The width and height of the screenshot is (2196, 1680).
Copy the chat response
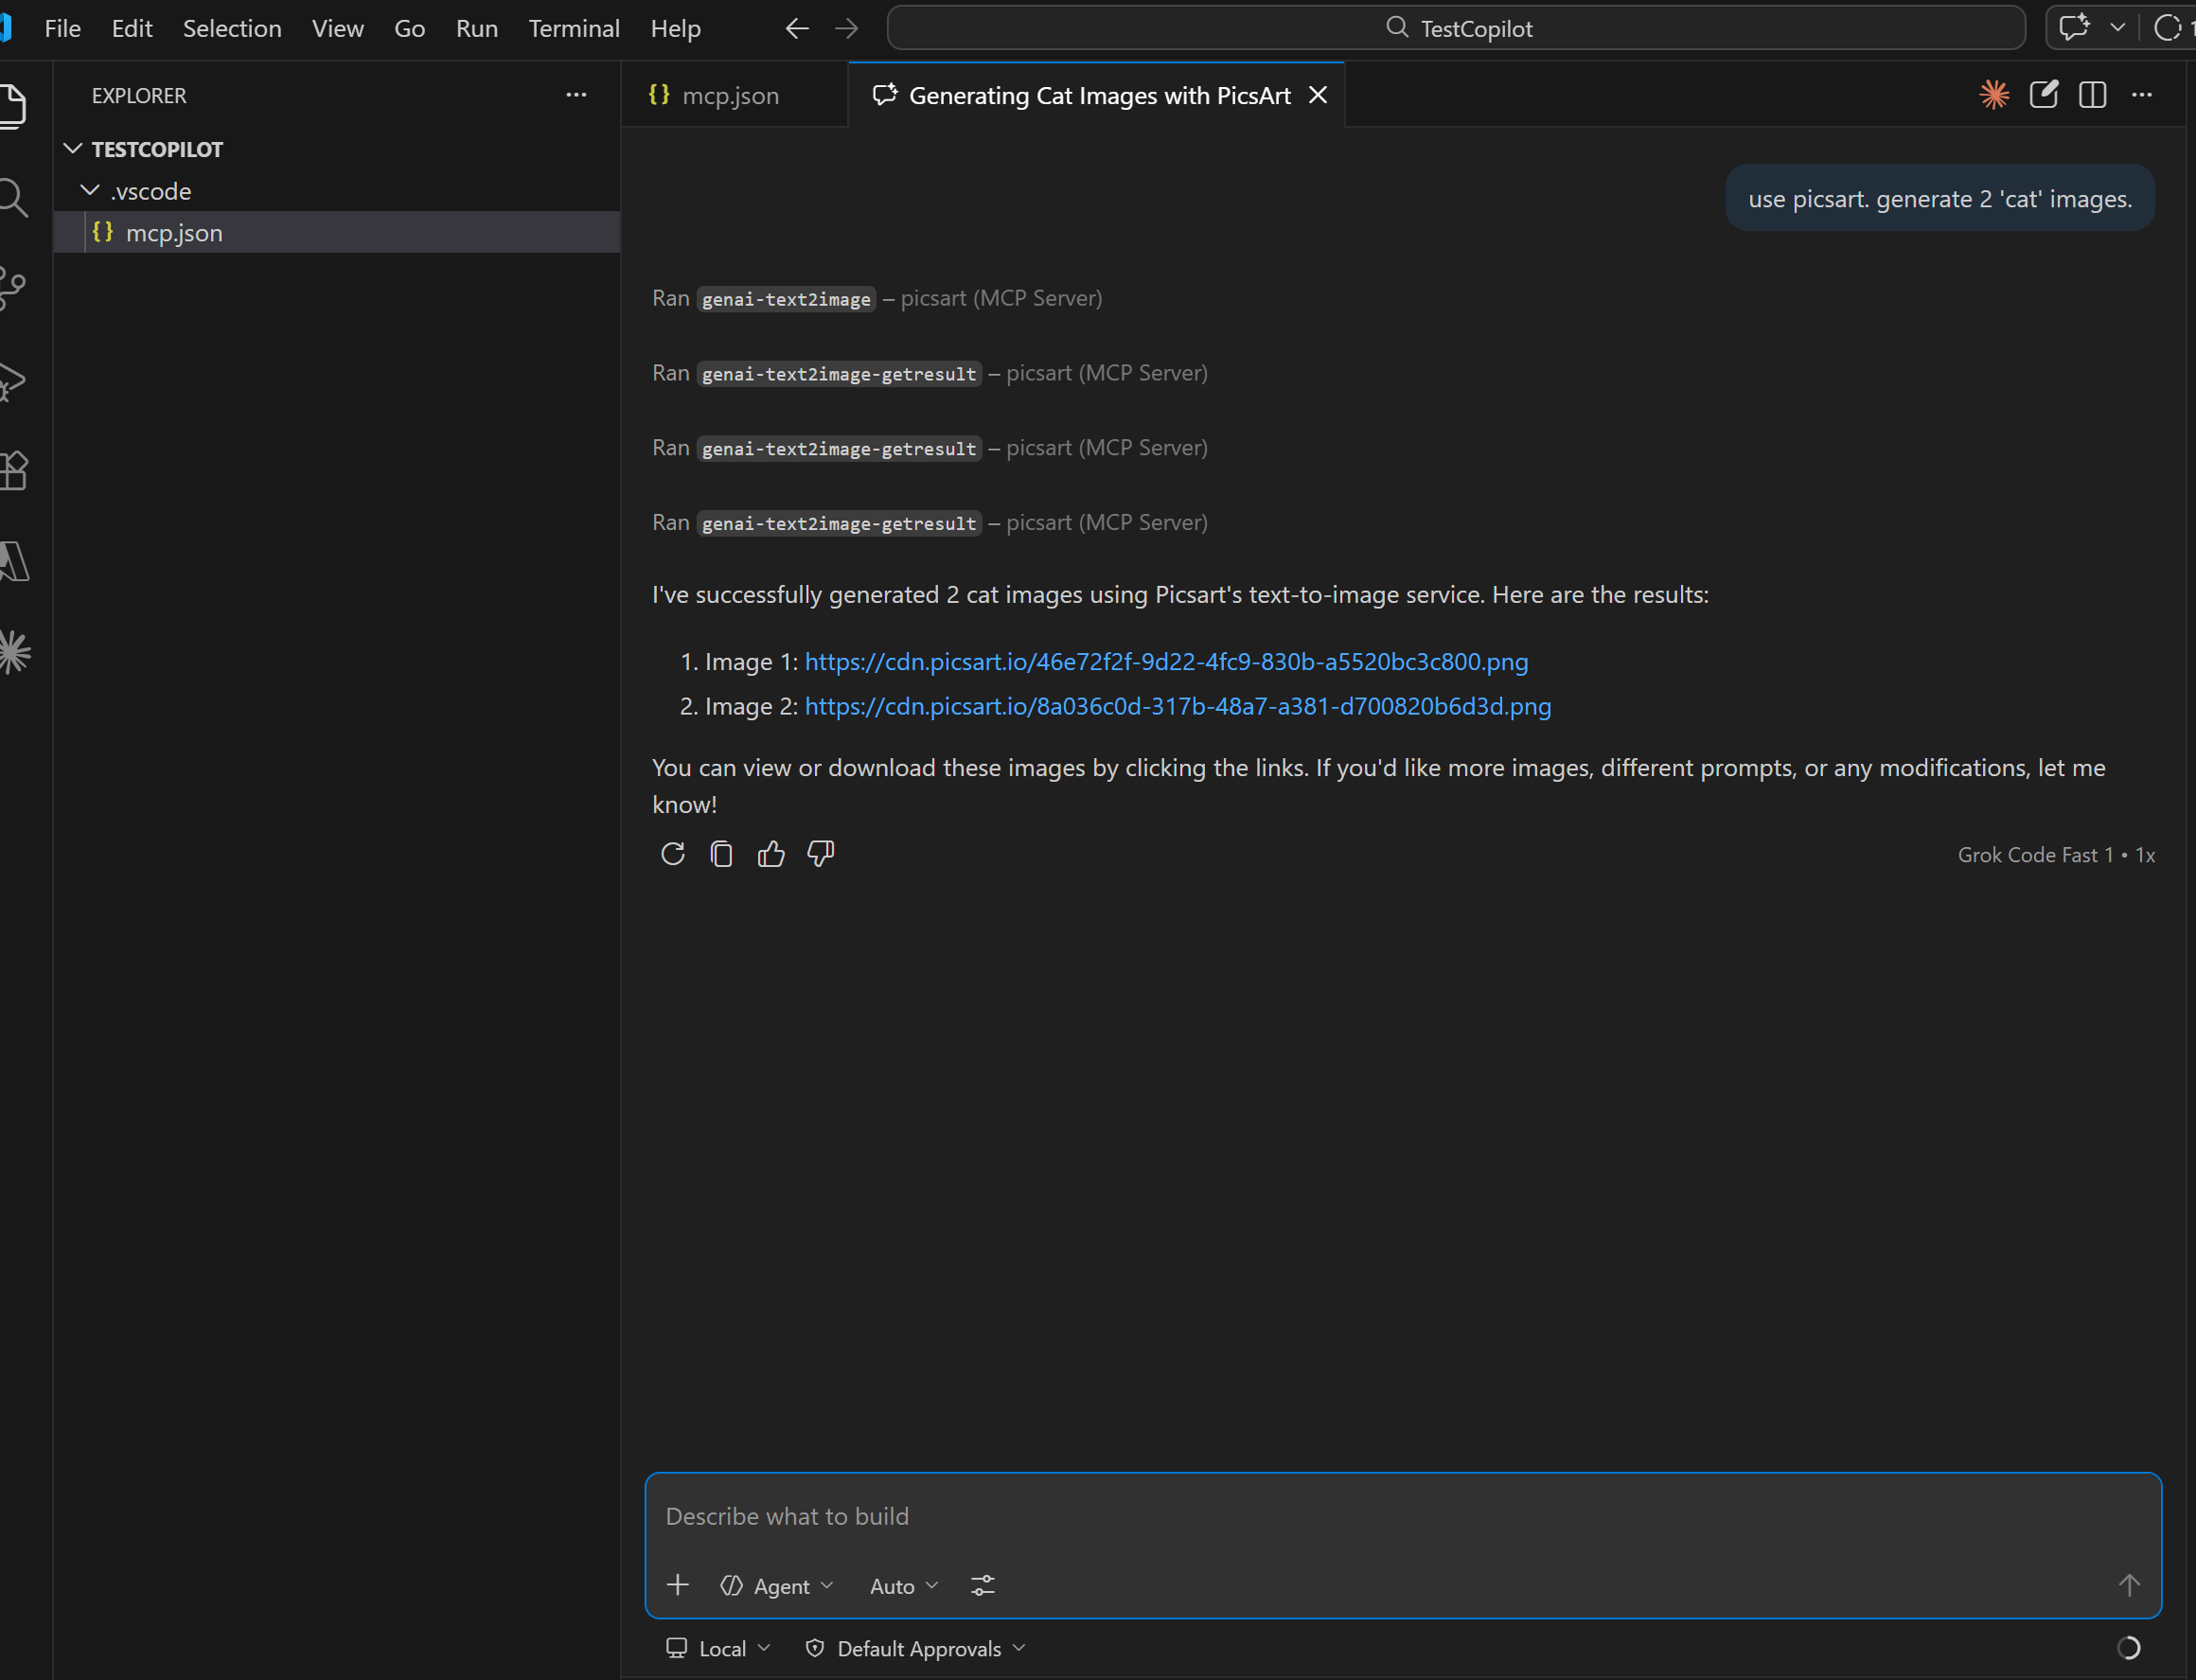721,854
